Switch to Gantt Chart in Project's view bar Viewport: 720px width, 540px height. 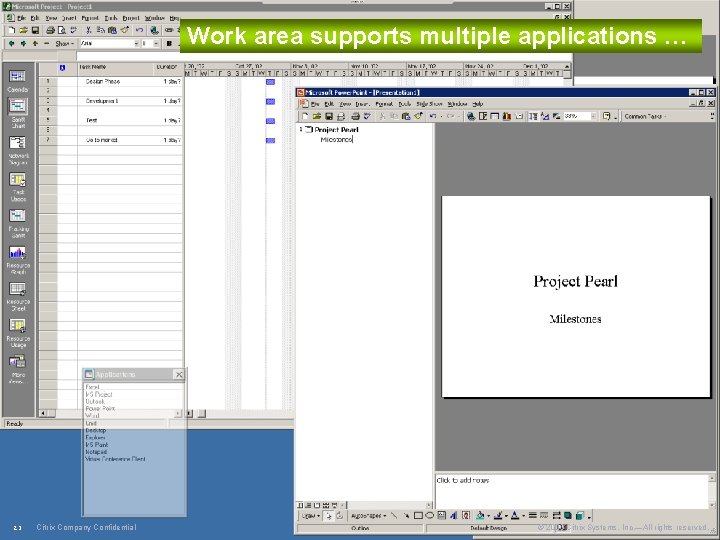[17, 113]
